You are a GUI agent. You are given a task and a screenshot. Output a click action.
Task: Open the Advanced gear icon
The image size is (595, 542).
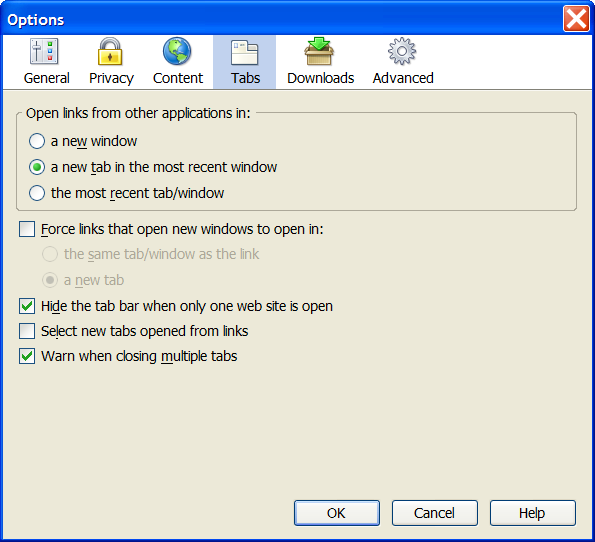(x=402, y=51)
